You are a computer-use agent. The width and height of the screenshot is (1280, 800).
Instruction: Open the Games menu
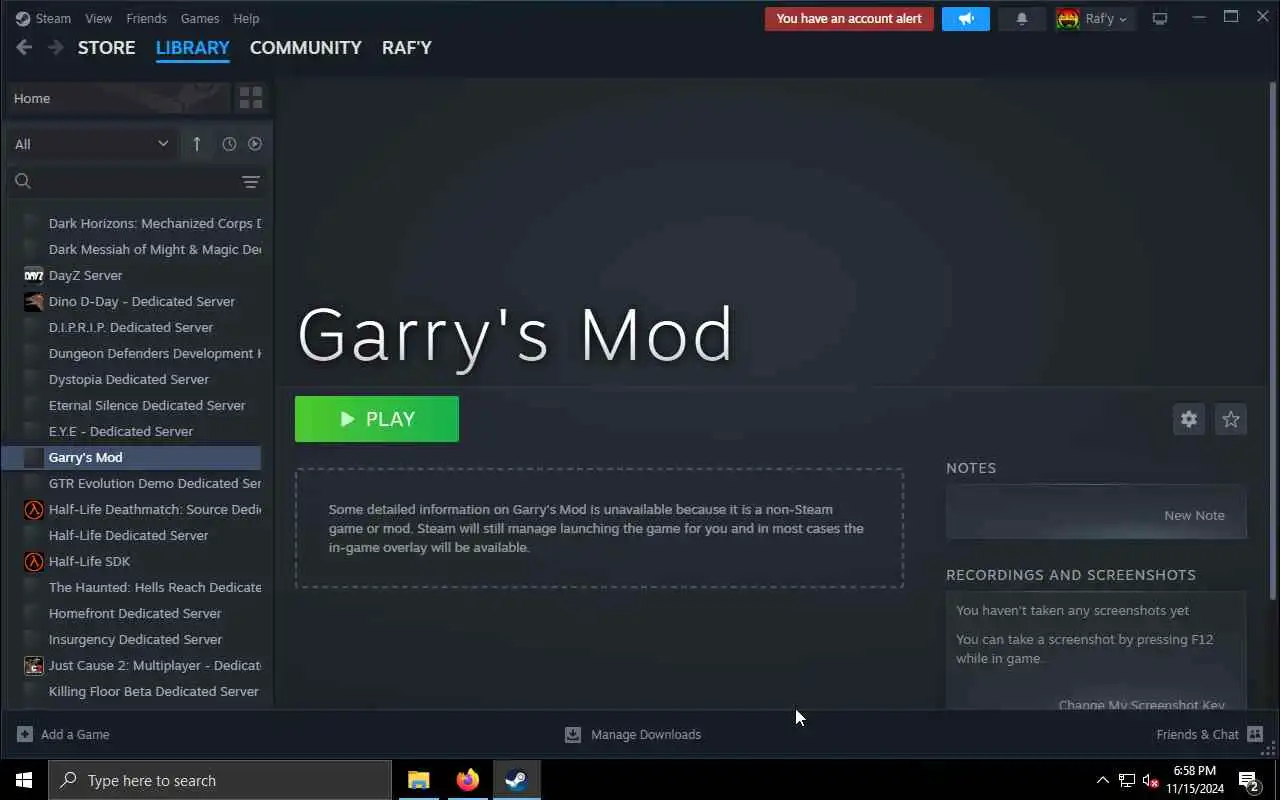click(200, 18)
